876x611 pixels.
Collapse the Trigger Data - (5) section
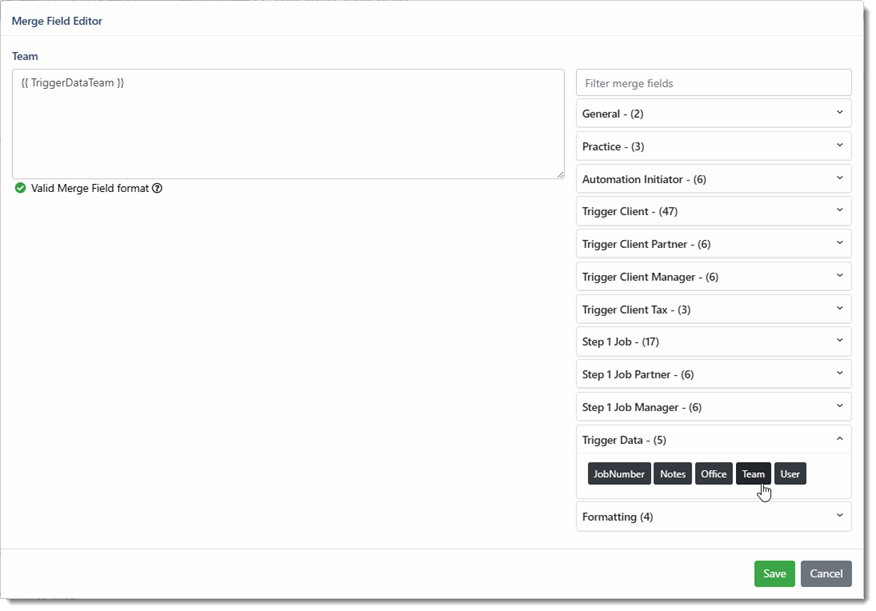[x=713, y=440]
